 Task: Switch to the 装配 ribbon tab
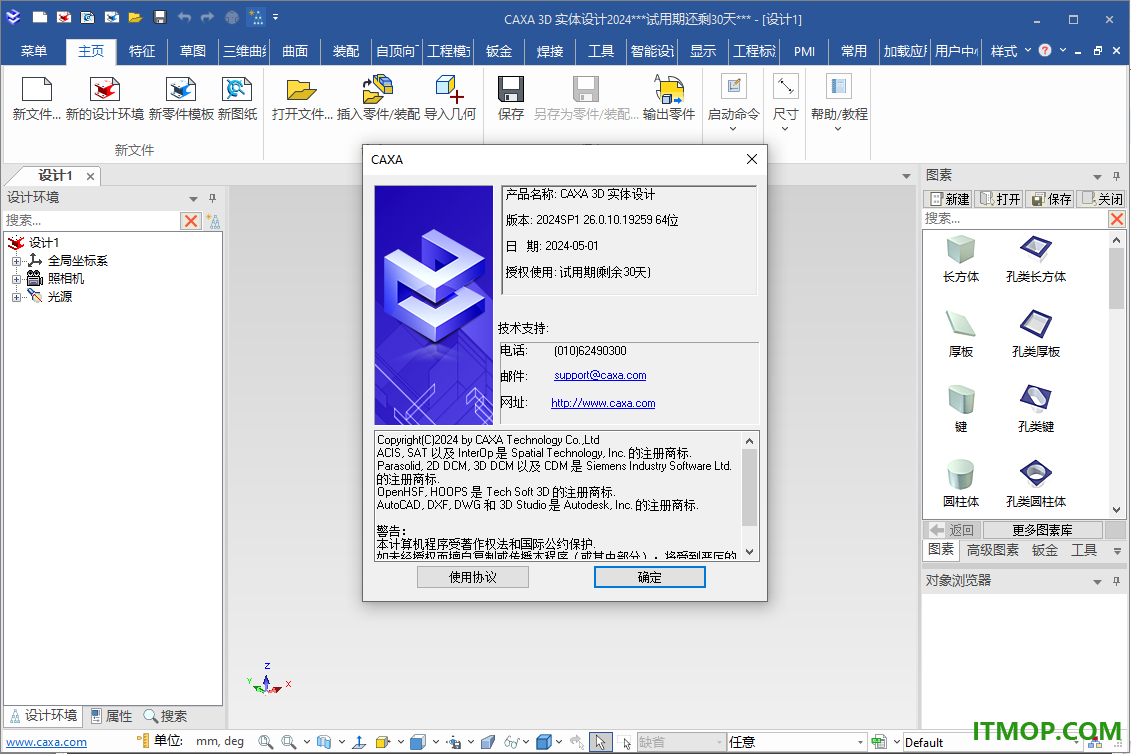[x=346, y=51]
